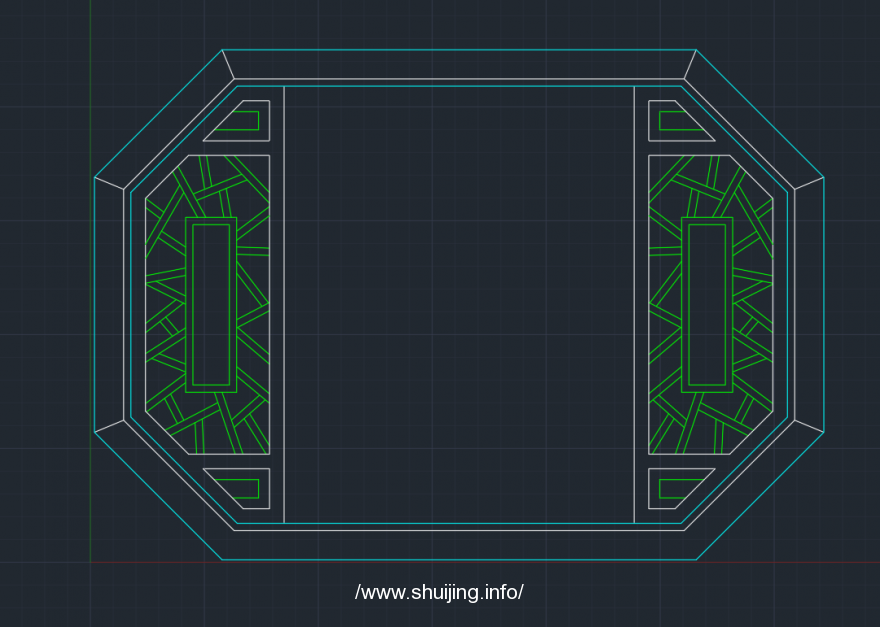Pick the green rectangle in left lattice panel
The image size is (880, 627).
(211, 305)
